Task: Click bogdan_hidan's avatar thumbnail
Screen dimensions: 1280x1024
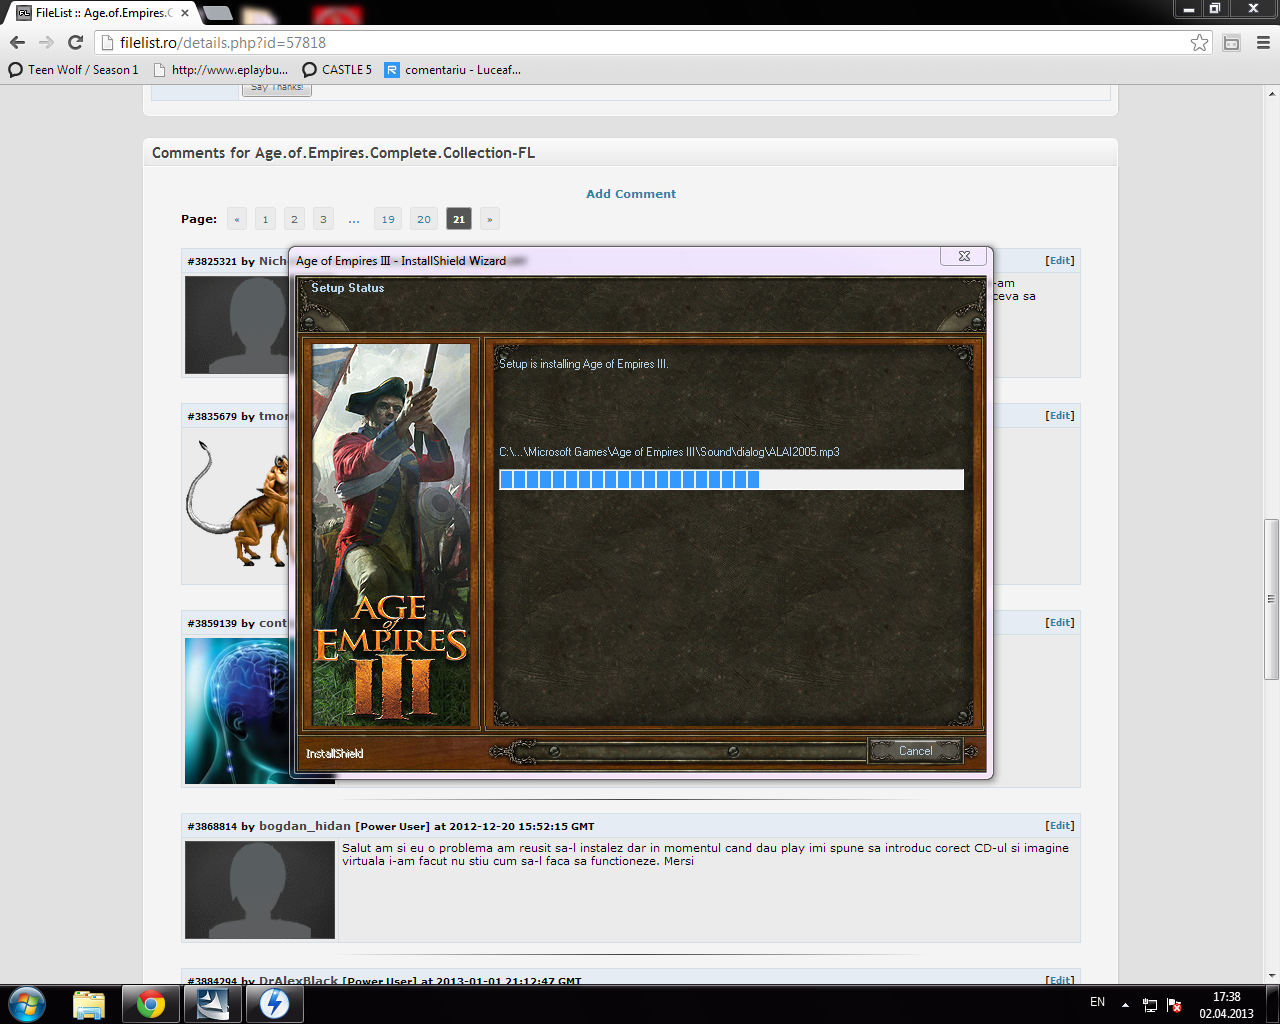Action: pos(260,889)
